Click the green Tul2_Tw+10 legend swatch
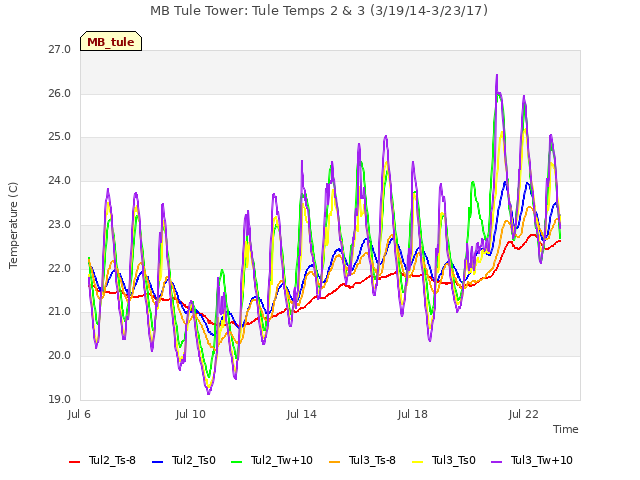Image resolution: width=640 pixels, height=480 pixels. [236, 462]
